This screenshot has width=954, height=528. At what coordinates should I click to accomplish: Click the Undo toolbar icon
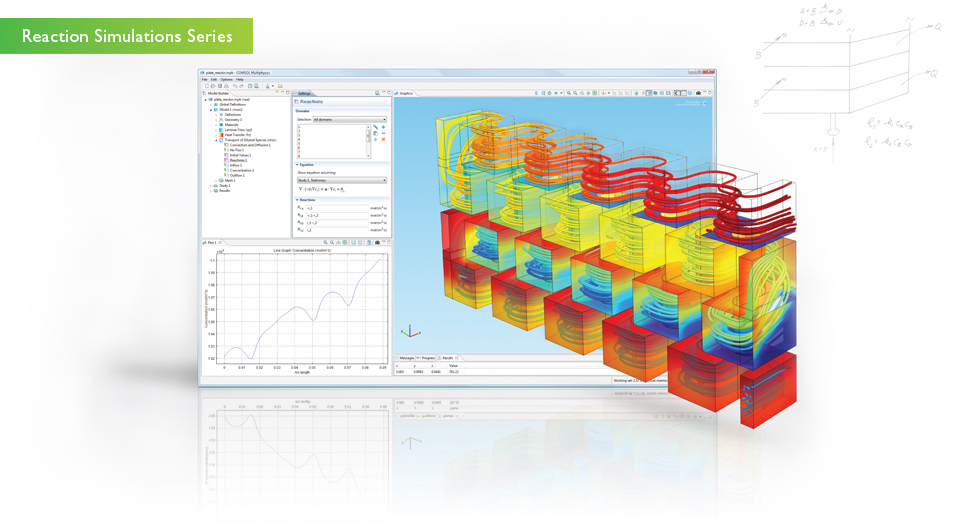click(235, 86)
